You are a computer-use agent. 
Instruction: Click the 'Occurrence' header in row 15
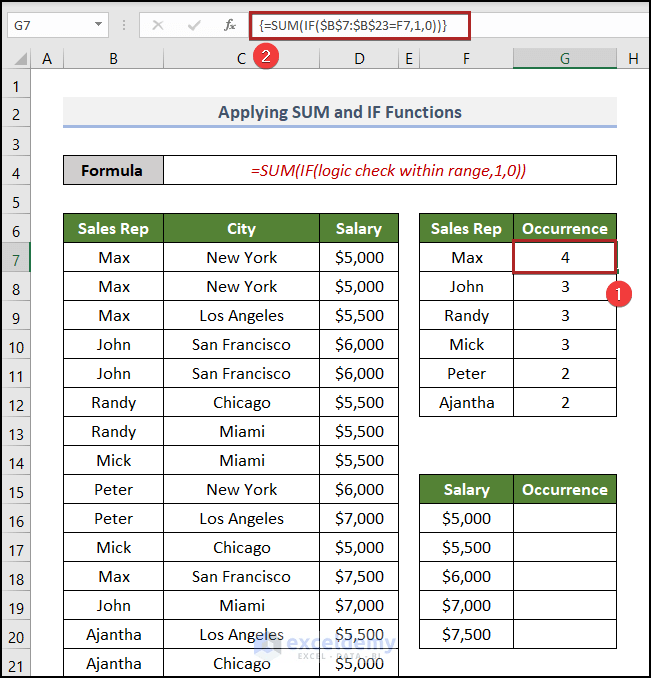(565, 489)
